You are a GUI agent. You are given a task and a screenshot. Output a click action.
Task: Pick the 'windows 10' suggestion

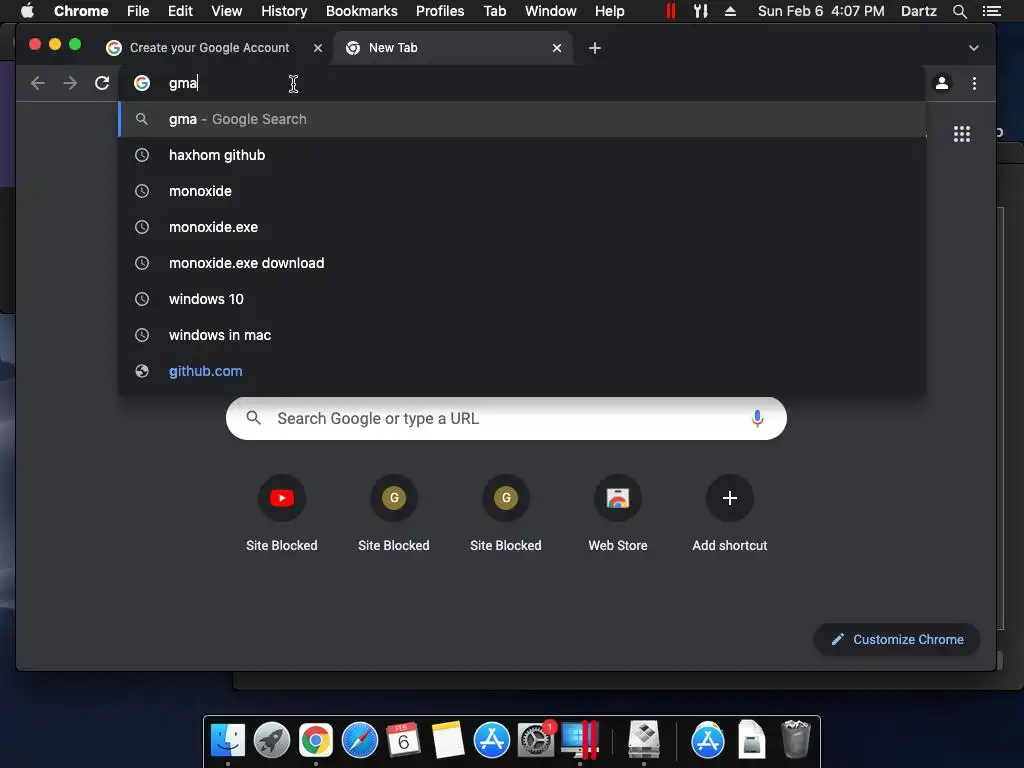tap(522, 298)
